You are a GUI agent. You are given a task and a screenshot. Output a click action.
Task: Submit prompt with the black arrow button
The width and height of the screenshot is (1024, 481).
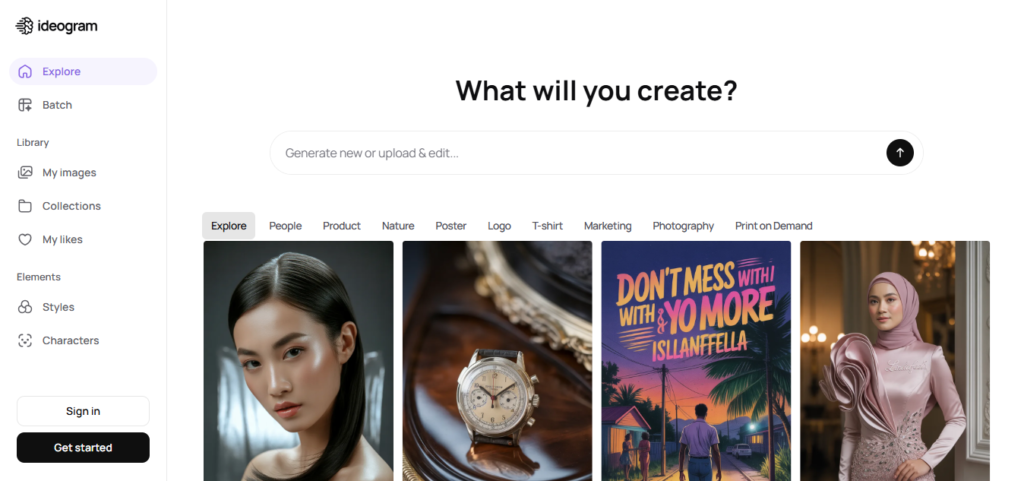click(x=899, y=153)
